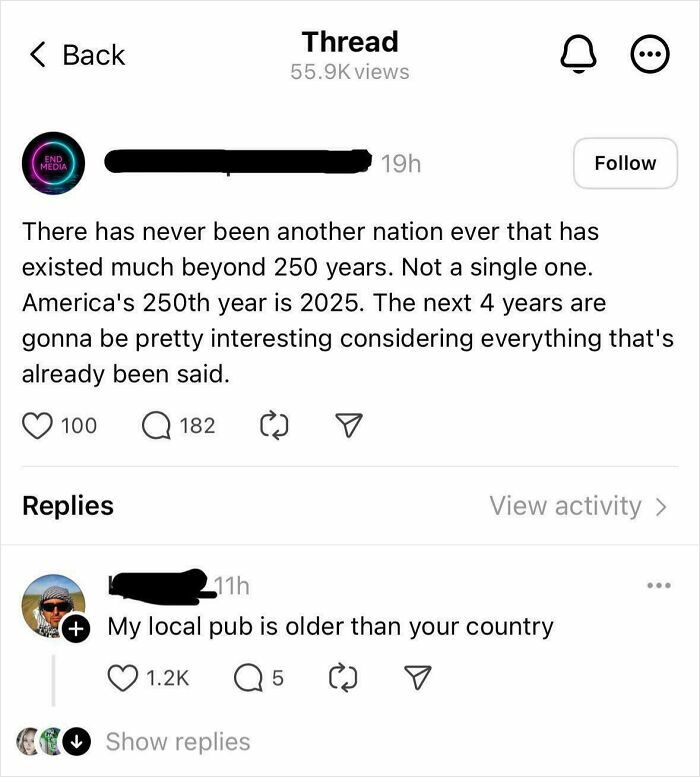Open the replier's profile photo

53,606
